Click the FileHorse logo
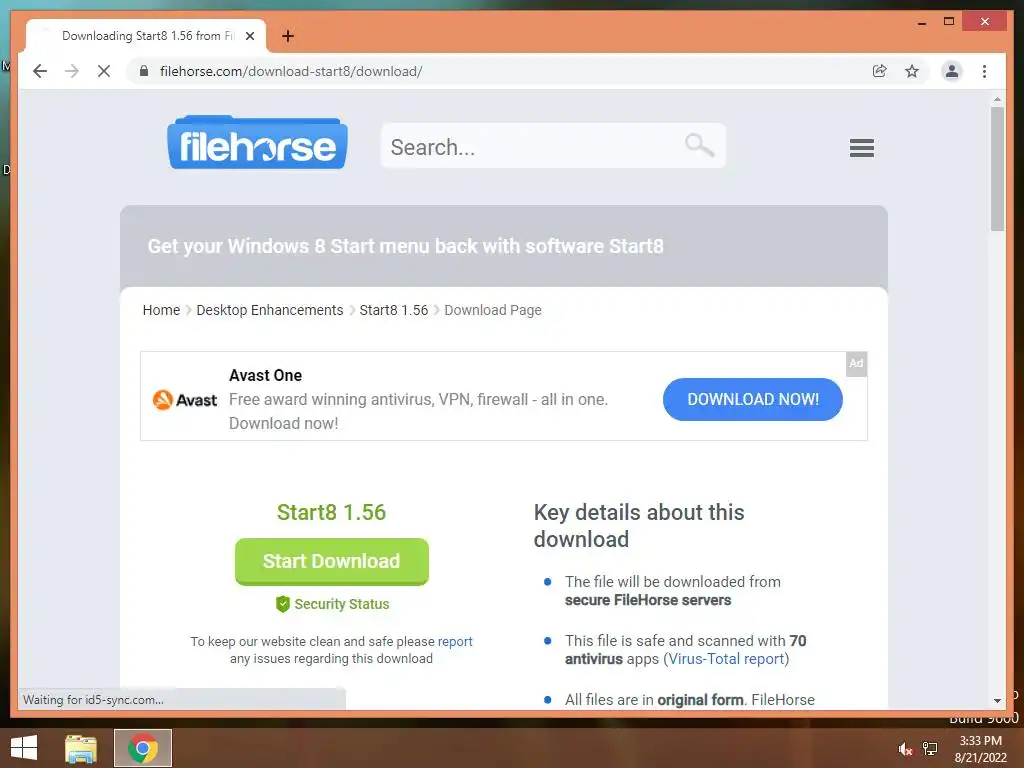The height and width of the screenshot is (768, 1024). [257, 143]
